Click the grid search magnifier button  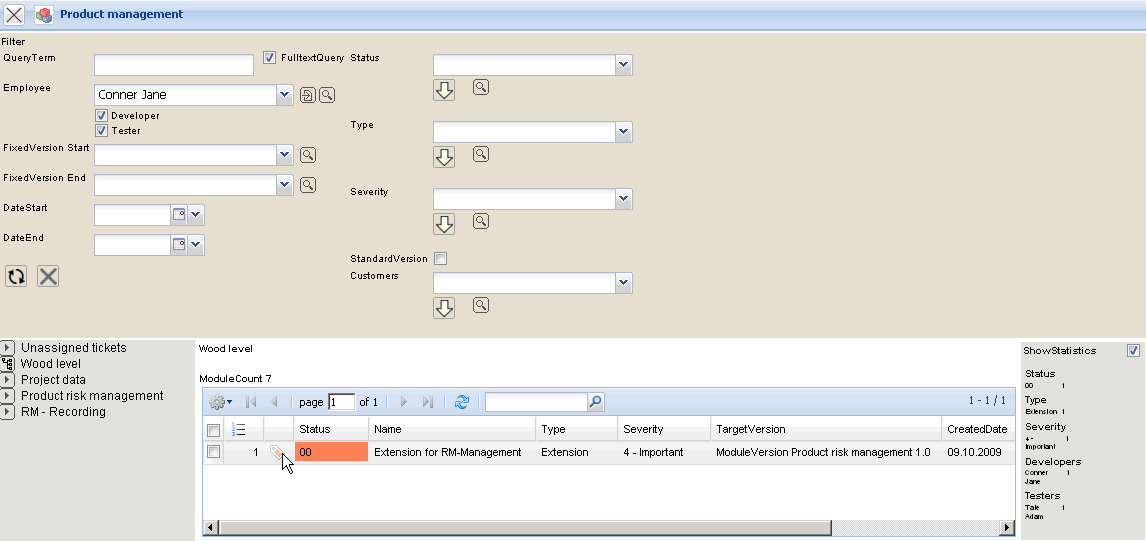coord(595,402)
